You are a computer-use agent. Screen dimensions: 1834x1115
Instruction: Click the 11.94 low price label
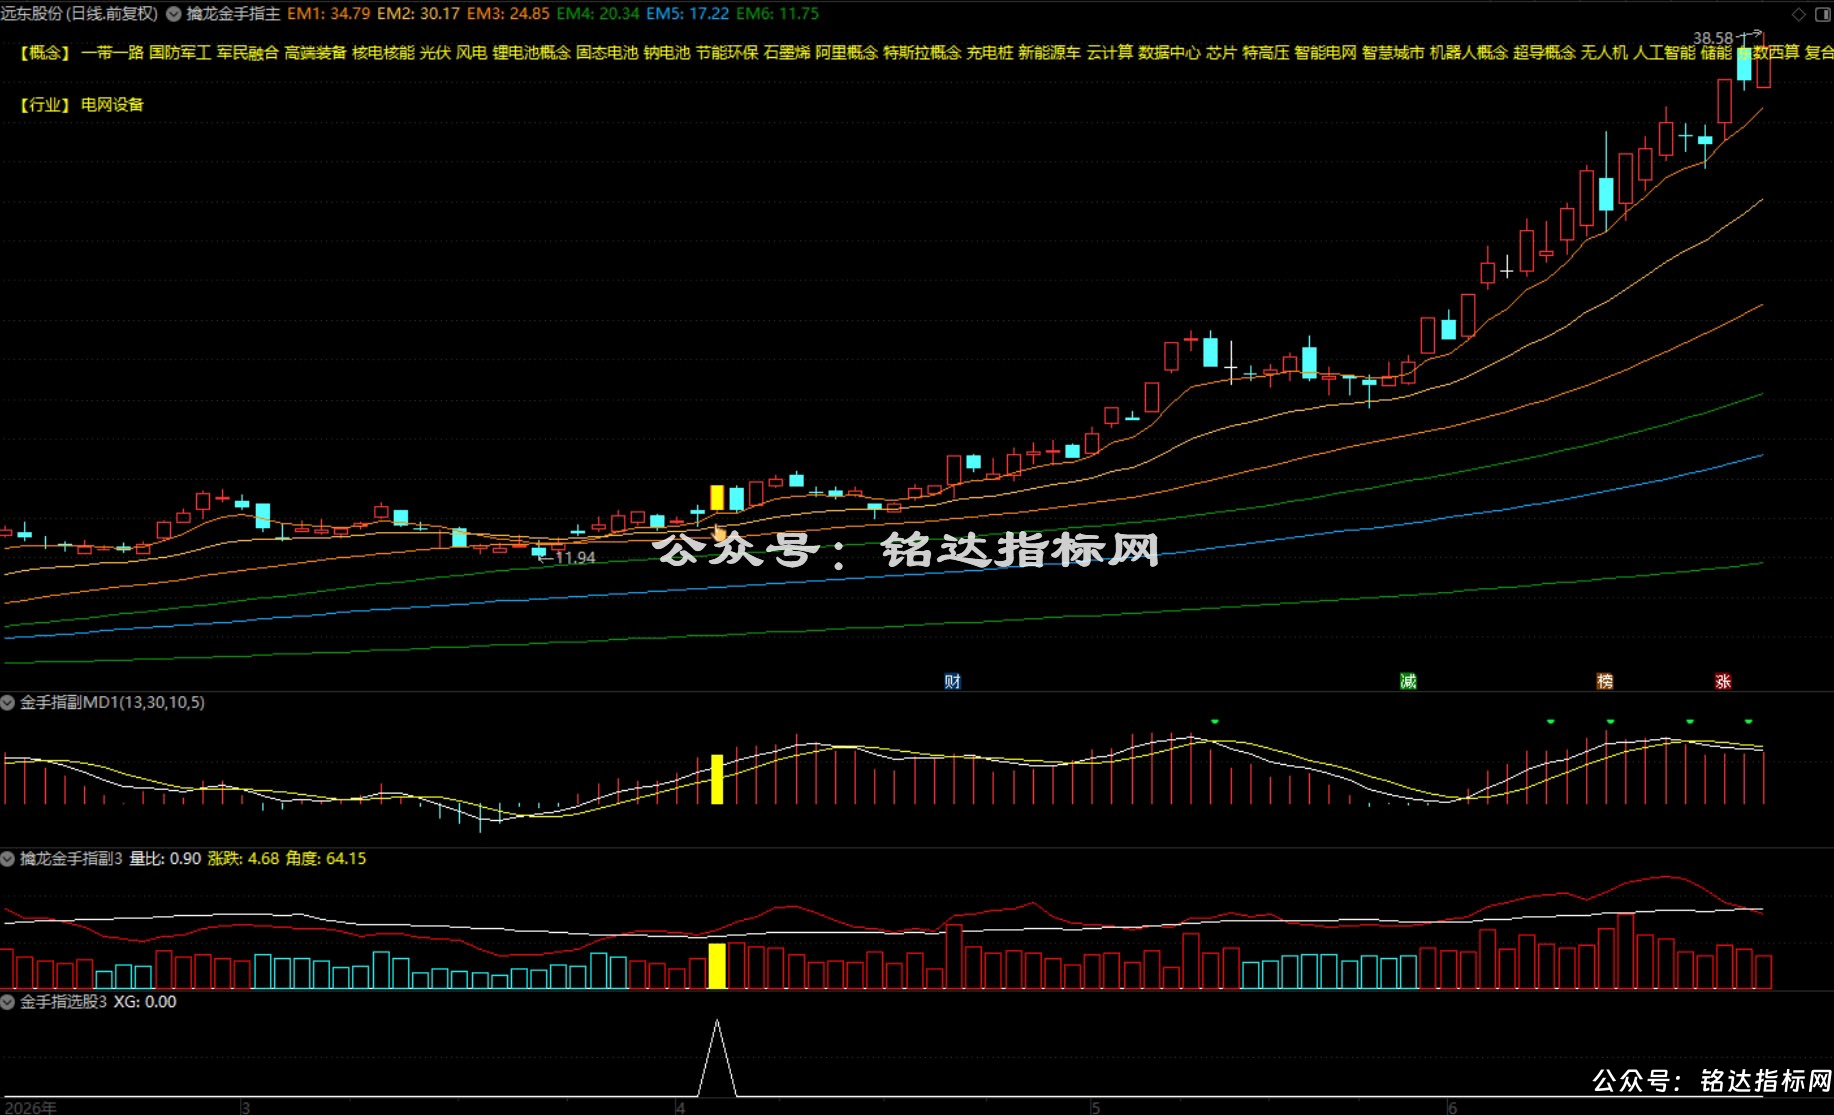[575, 558]
